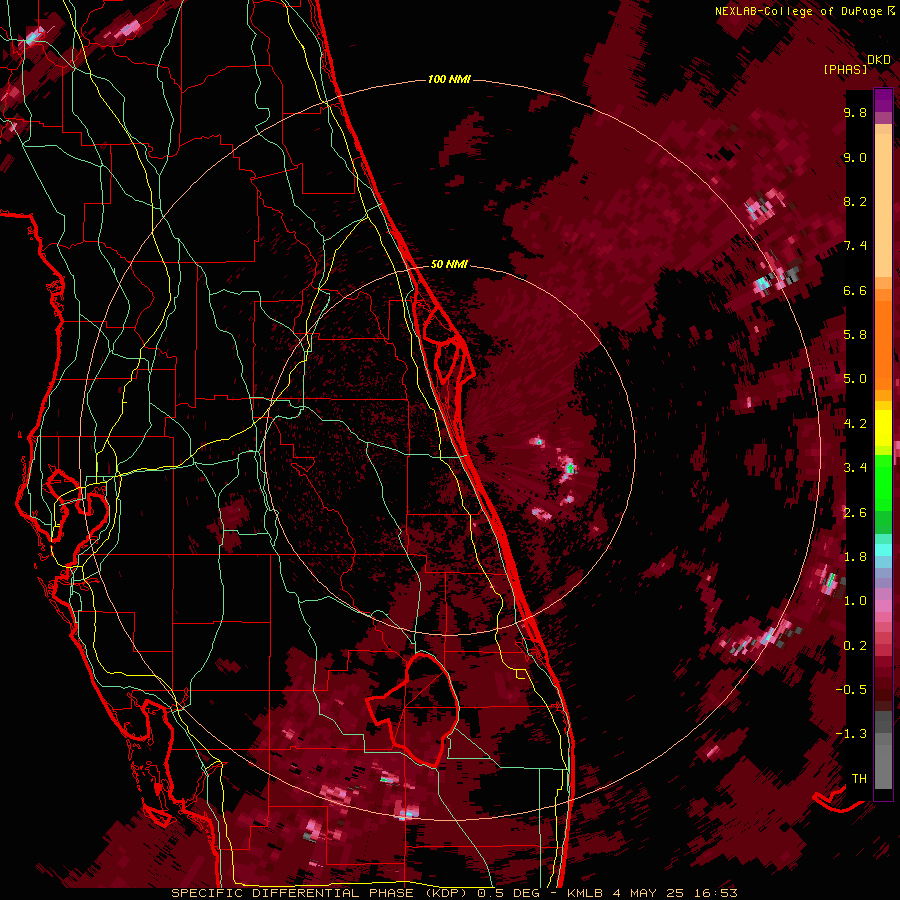The height and width of the screenshot is (900, 900).
Task: Click the 16:53 timestamp in the caption
Action: (717, 893)
